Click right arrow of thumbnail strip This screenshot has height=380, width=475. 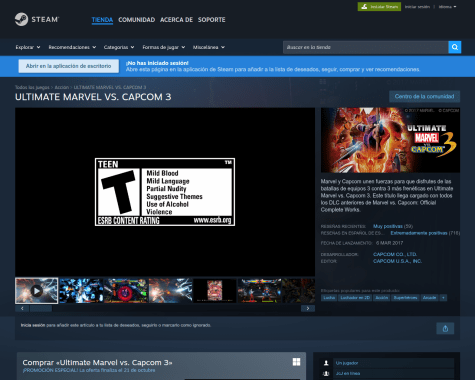pos(308,308)
